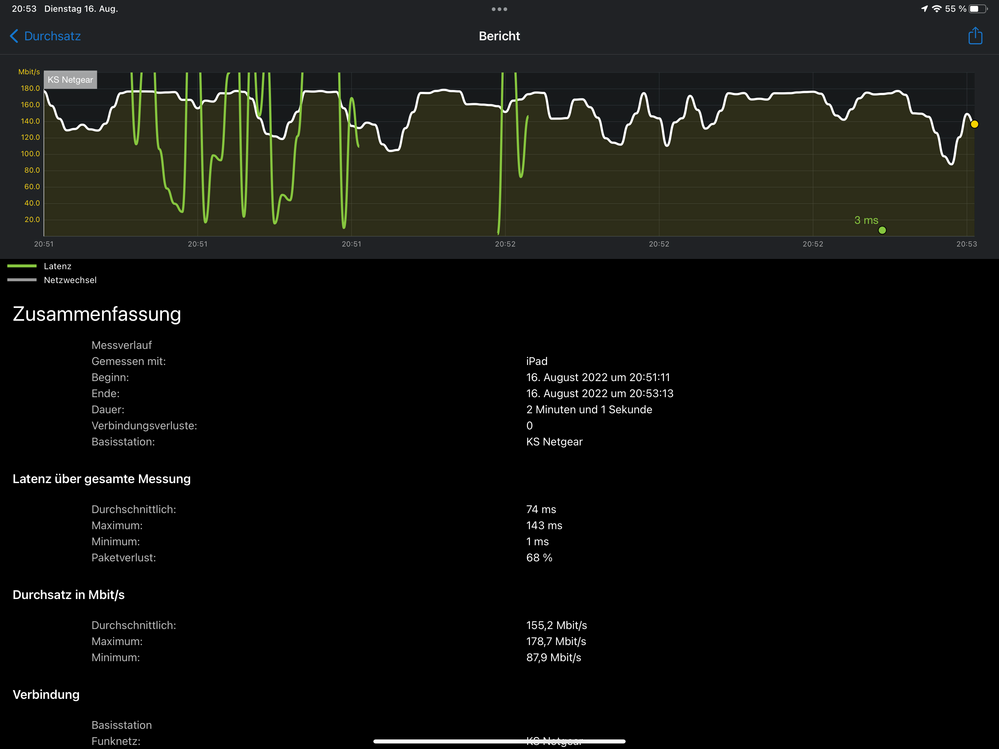Tap the Bericht page title
The width and height of the screenshot is (999, 749).
click(x=499, y=36)
